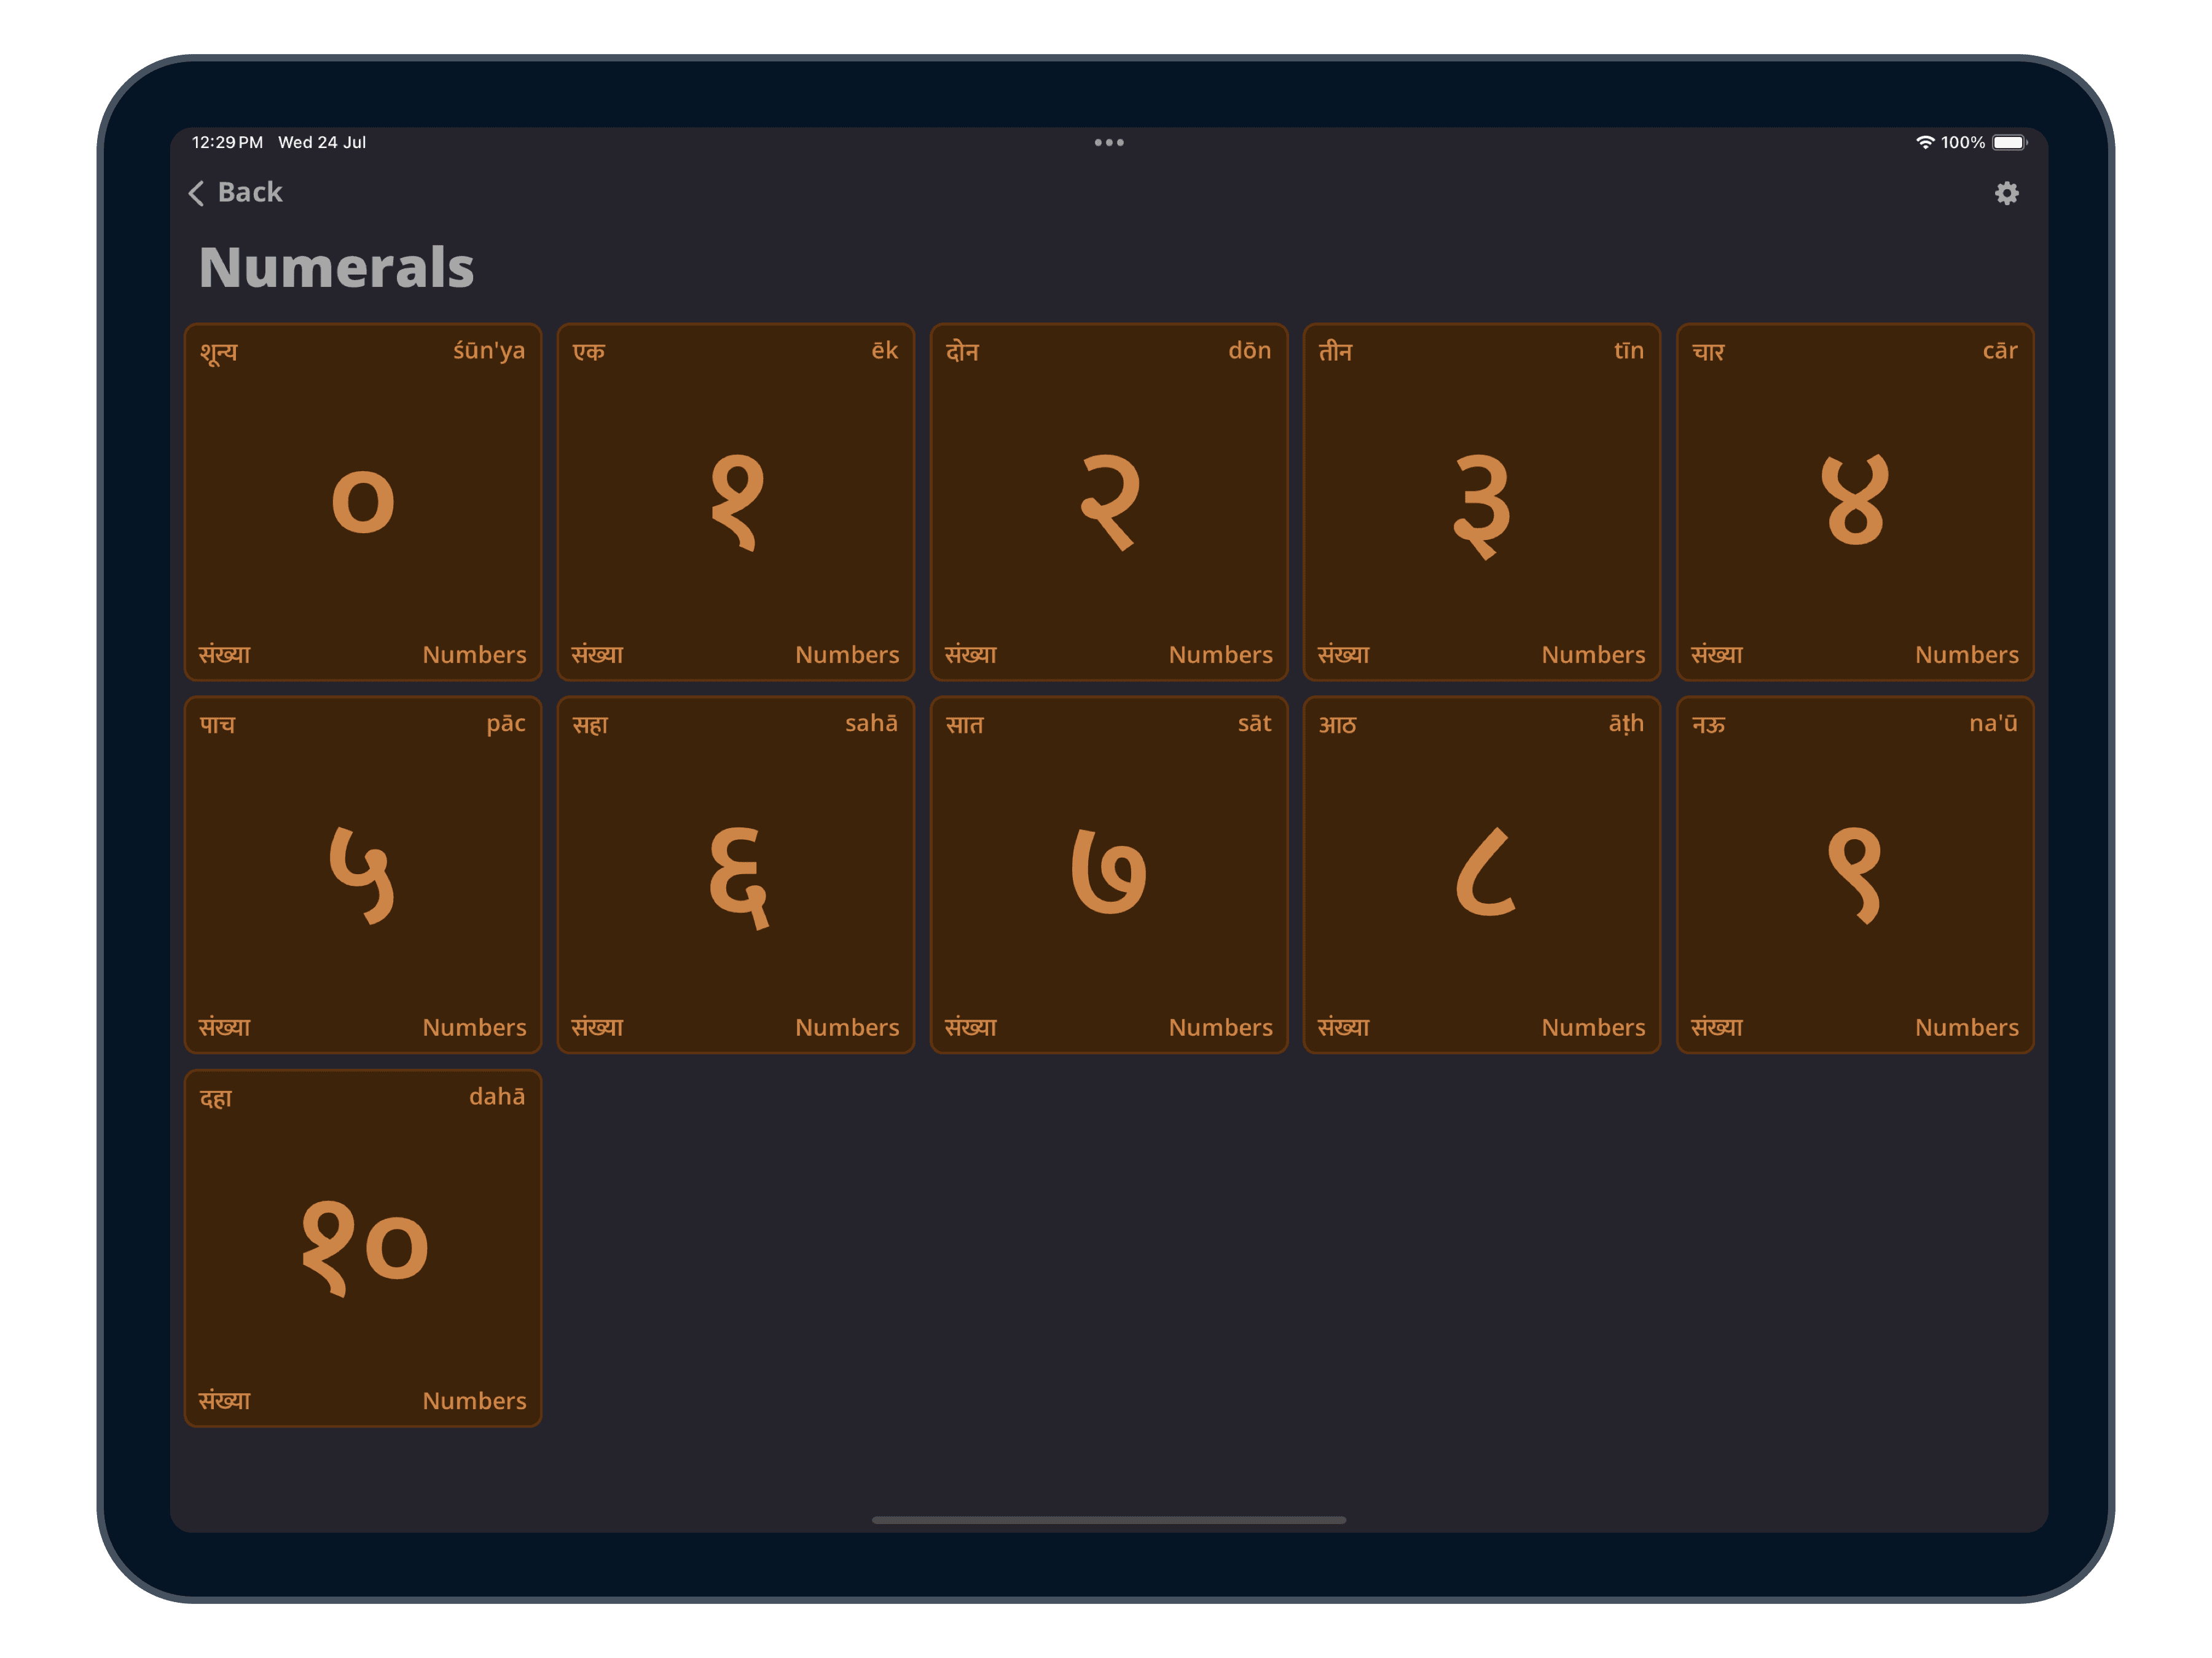Choose the tīn numeral card

pos(1481,501)
